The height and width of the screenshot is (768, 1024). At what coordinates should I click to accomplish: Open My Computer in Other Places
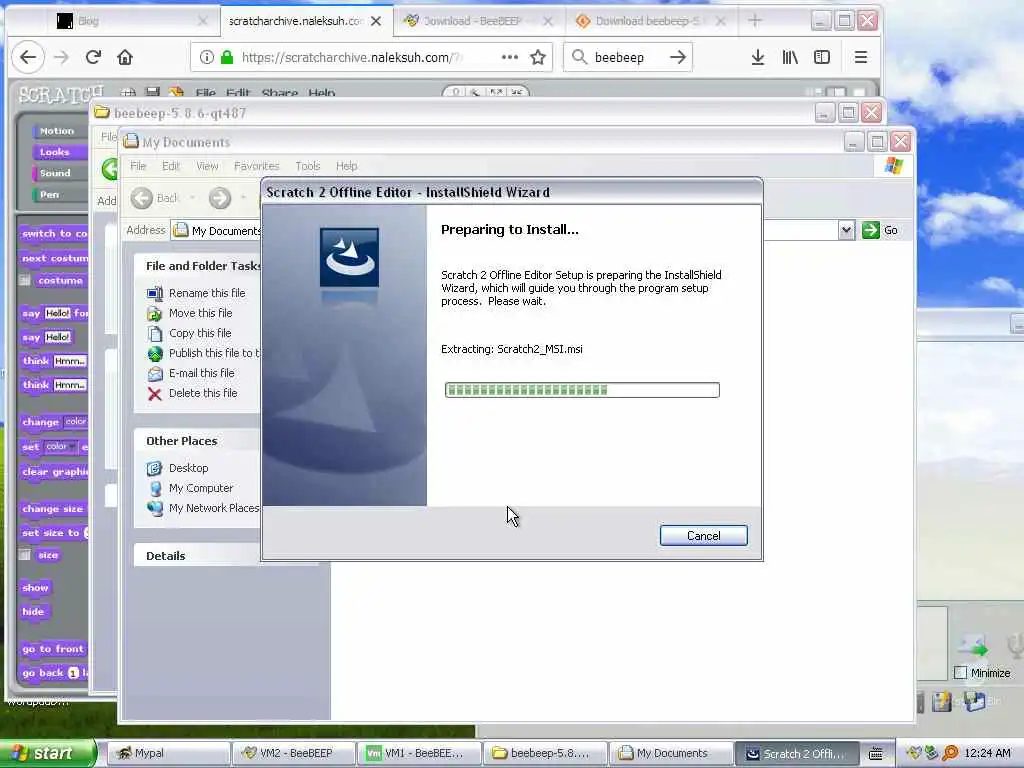tap(200, 488)
